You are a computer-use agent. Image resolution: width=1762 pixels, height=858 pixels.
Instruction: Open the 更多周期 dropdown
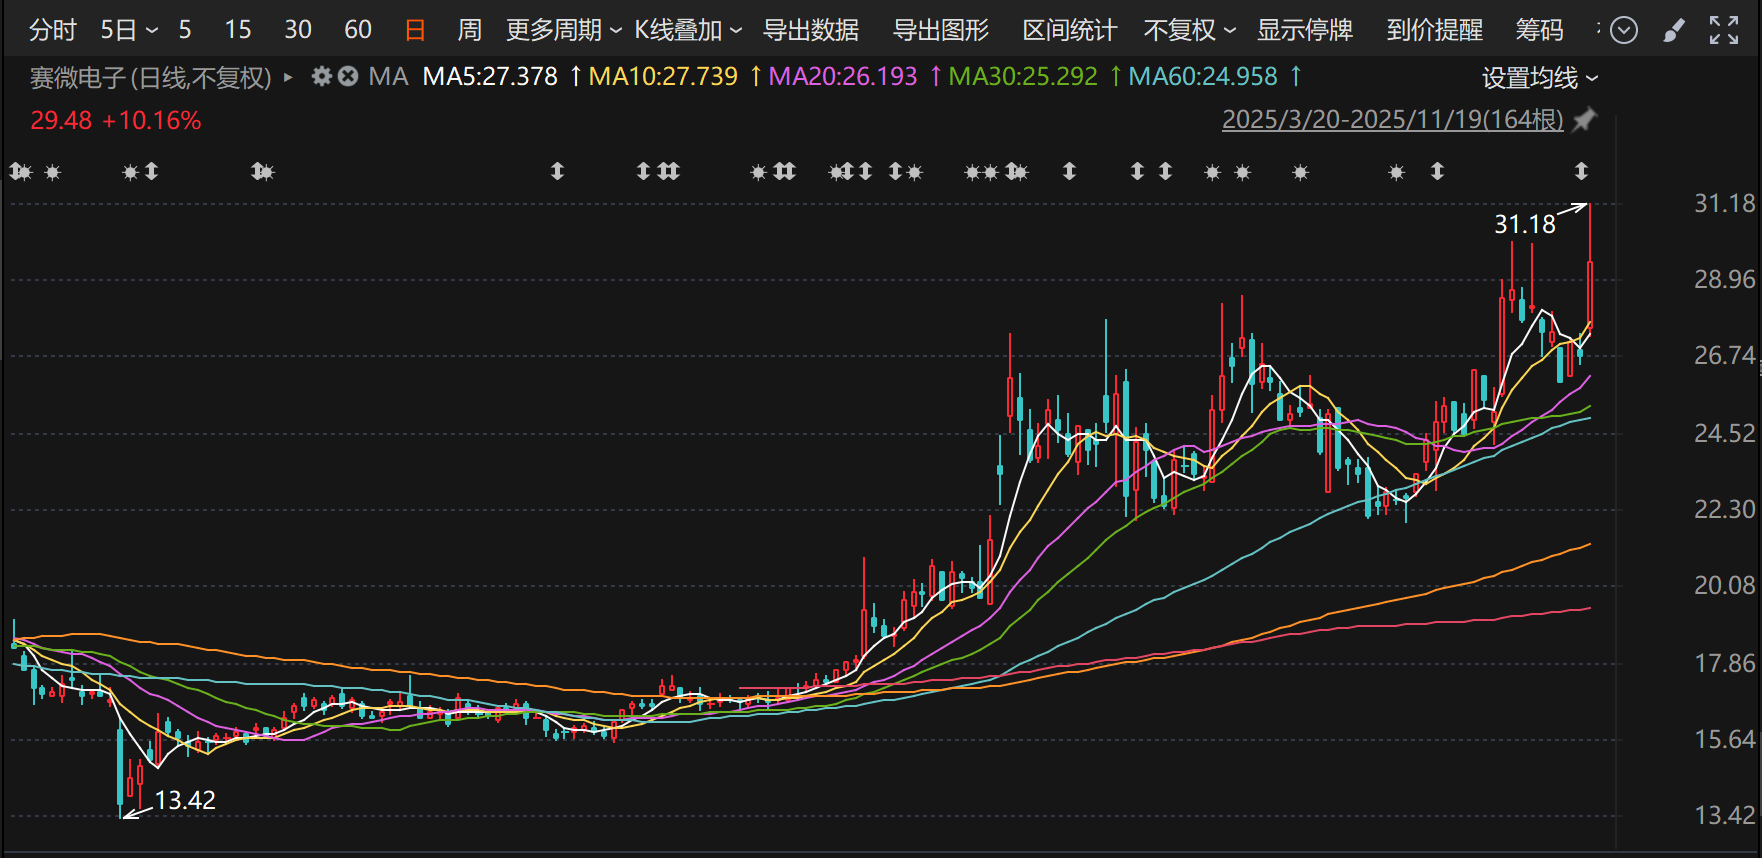(563, 31)
